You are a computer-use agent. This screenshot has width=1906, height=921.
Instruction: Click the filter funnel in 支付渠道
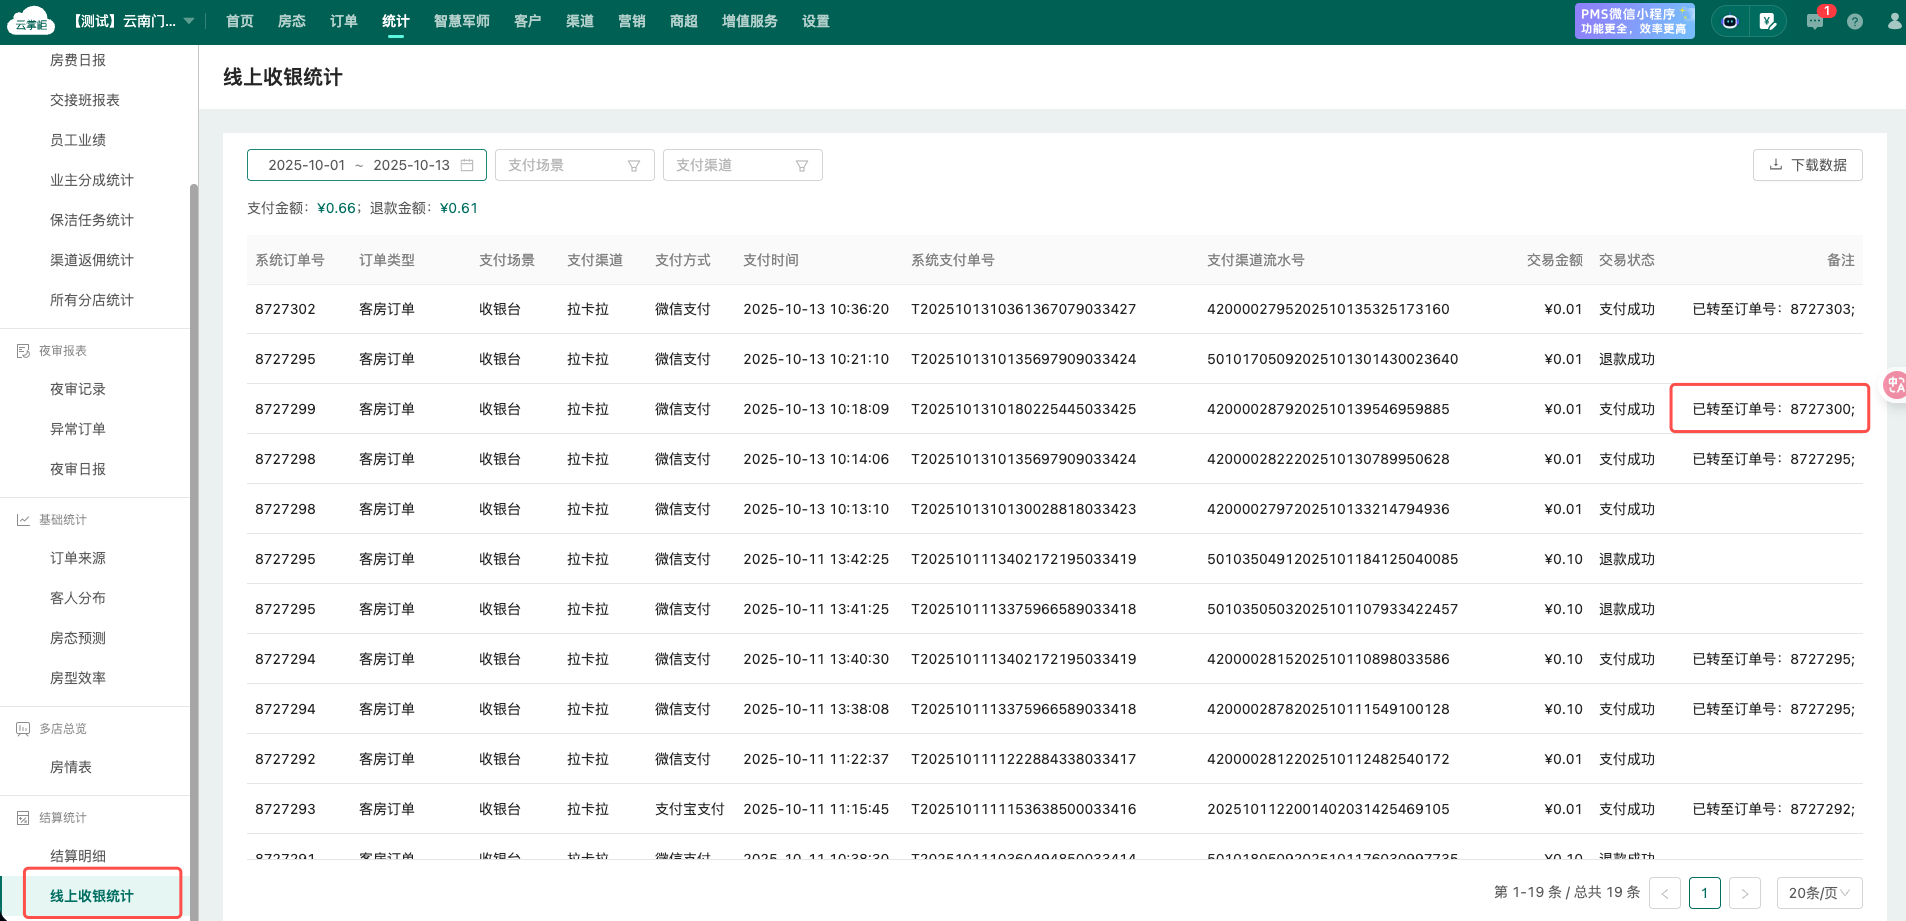pos(802,166)
